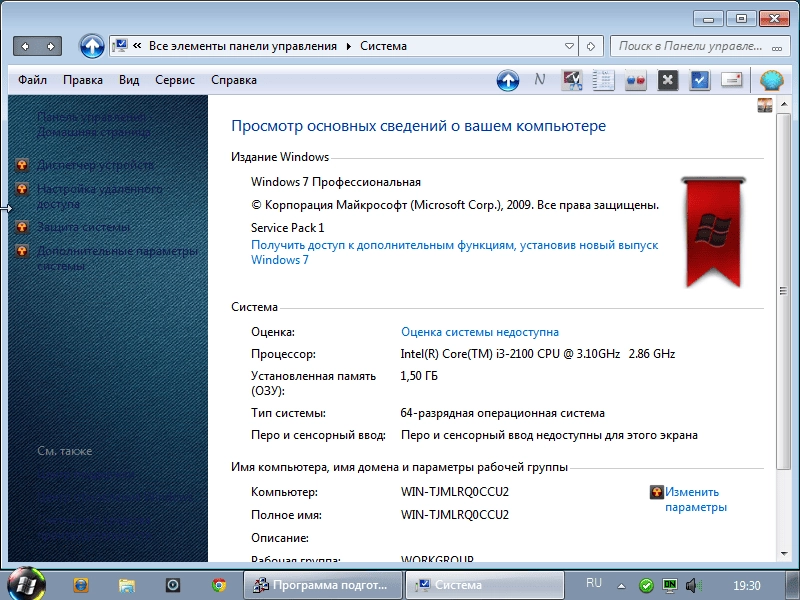Click the seashell icon in the toolbar
800x600 pixels.
pyautogui.click(x=771, y=80)
